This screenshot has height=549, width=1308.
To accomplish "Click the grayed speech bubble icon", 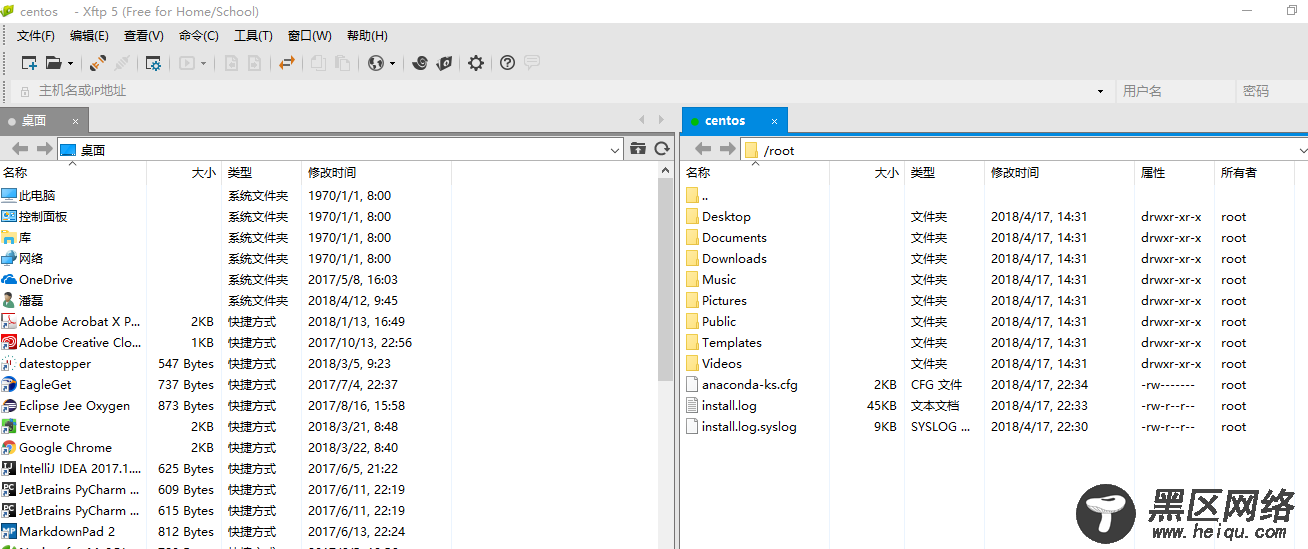I will point(531,63).
